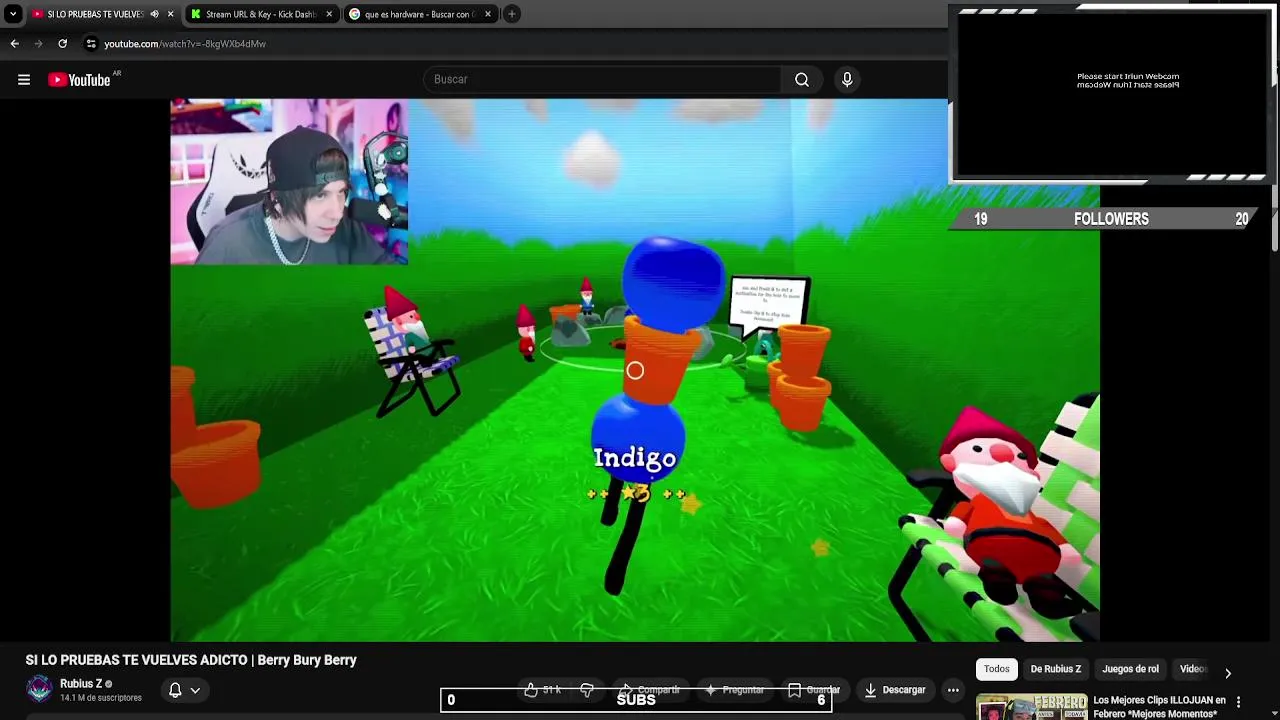This screenshot has width=1280, height=720.
Task: Go forward with the browser forward arrow
Action: point(38,44)
